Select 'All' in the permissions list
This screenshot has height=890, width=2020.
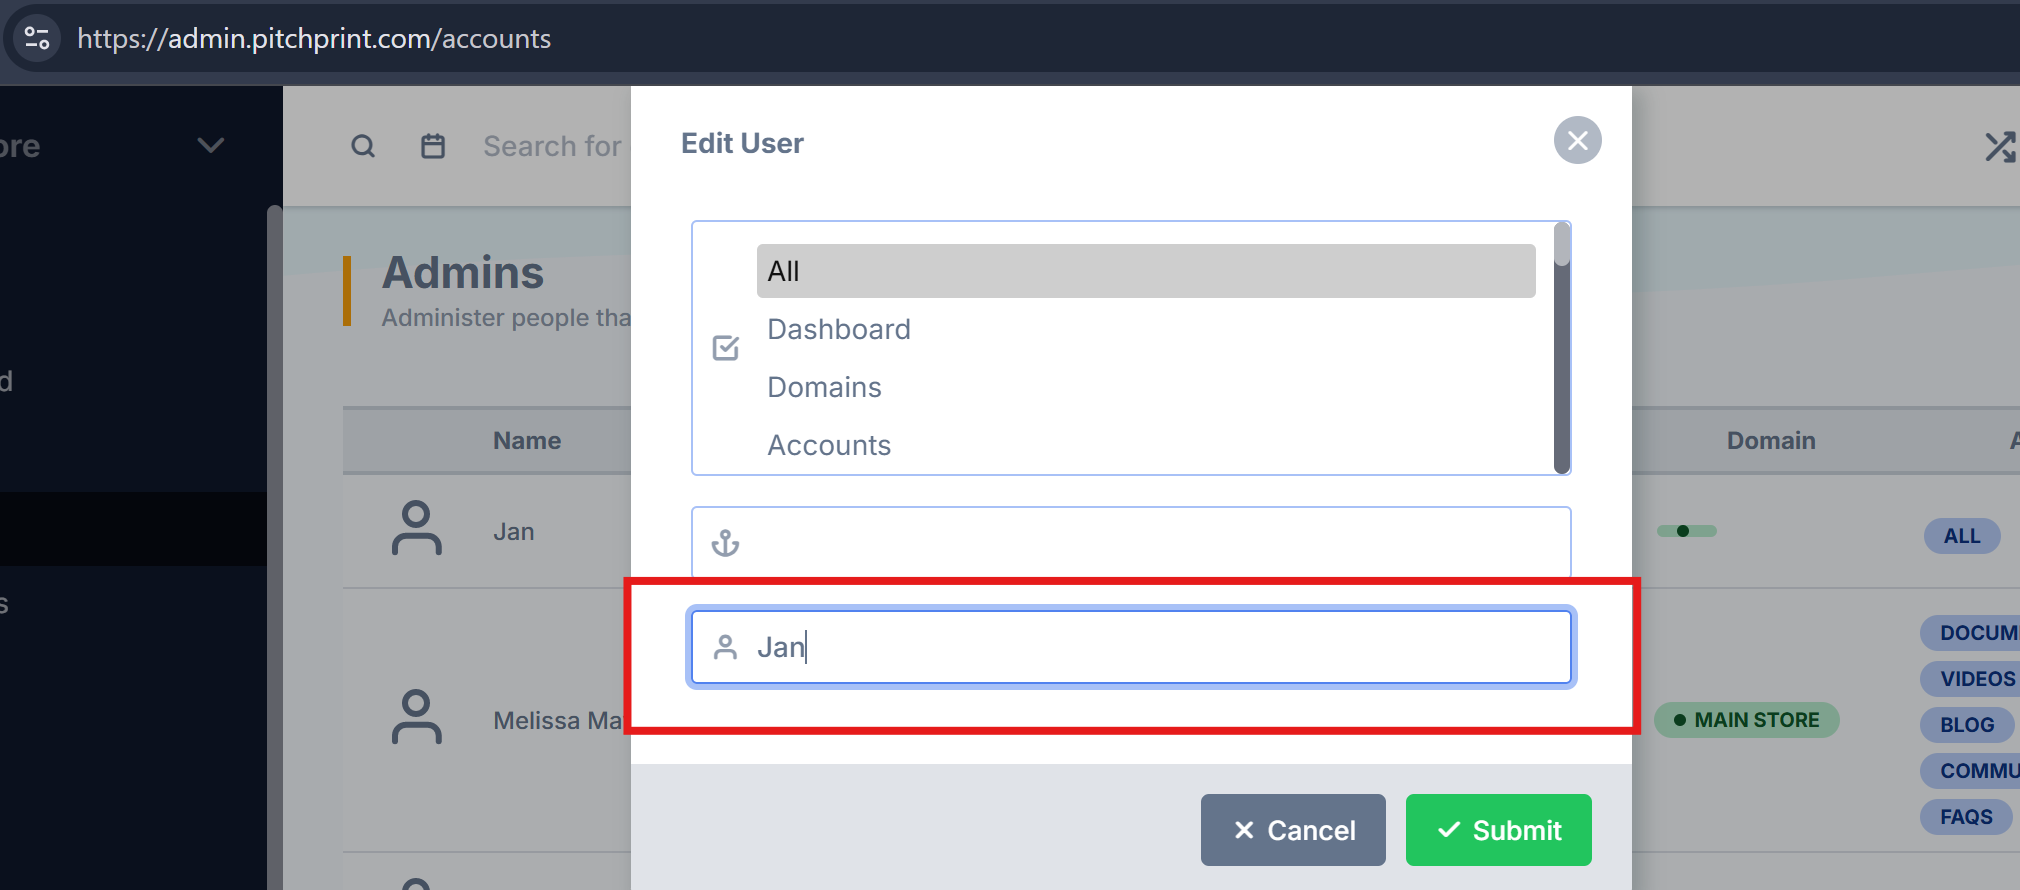click(x=1145, y=271)
